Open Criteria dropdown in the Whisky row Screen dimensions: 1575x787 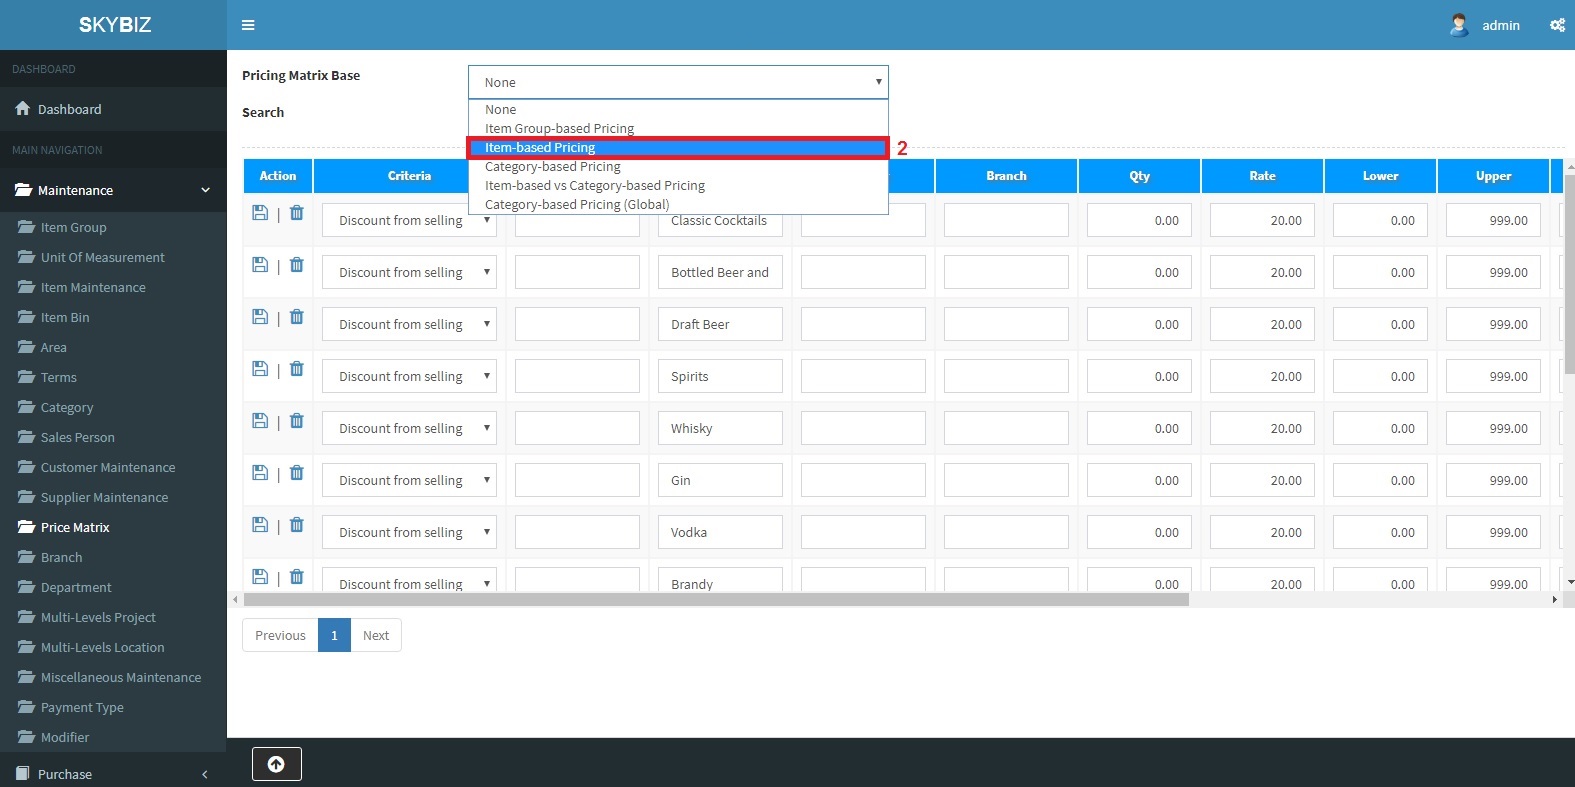tap(409, 428)
